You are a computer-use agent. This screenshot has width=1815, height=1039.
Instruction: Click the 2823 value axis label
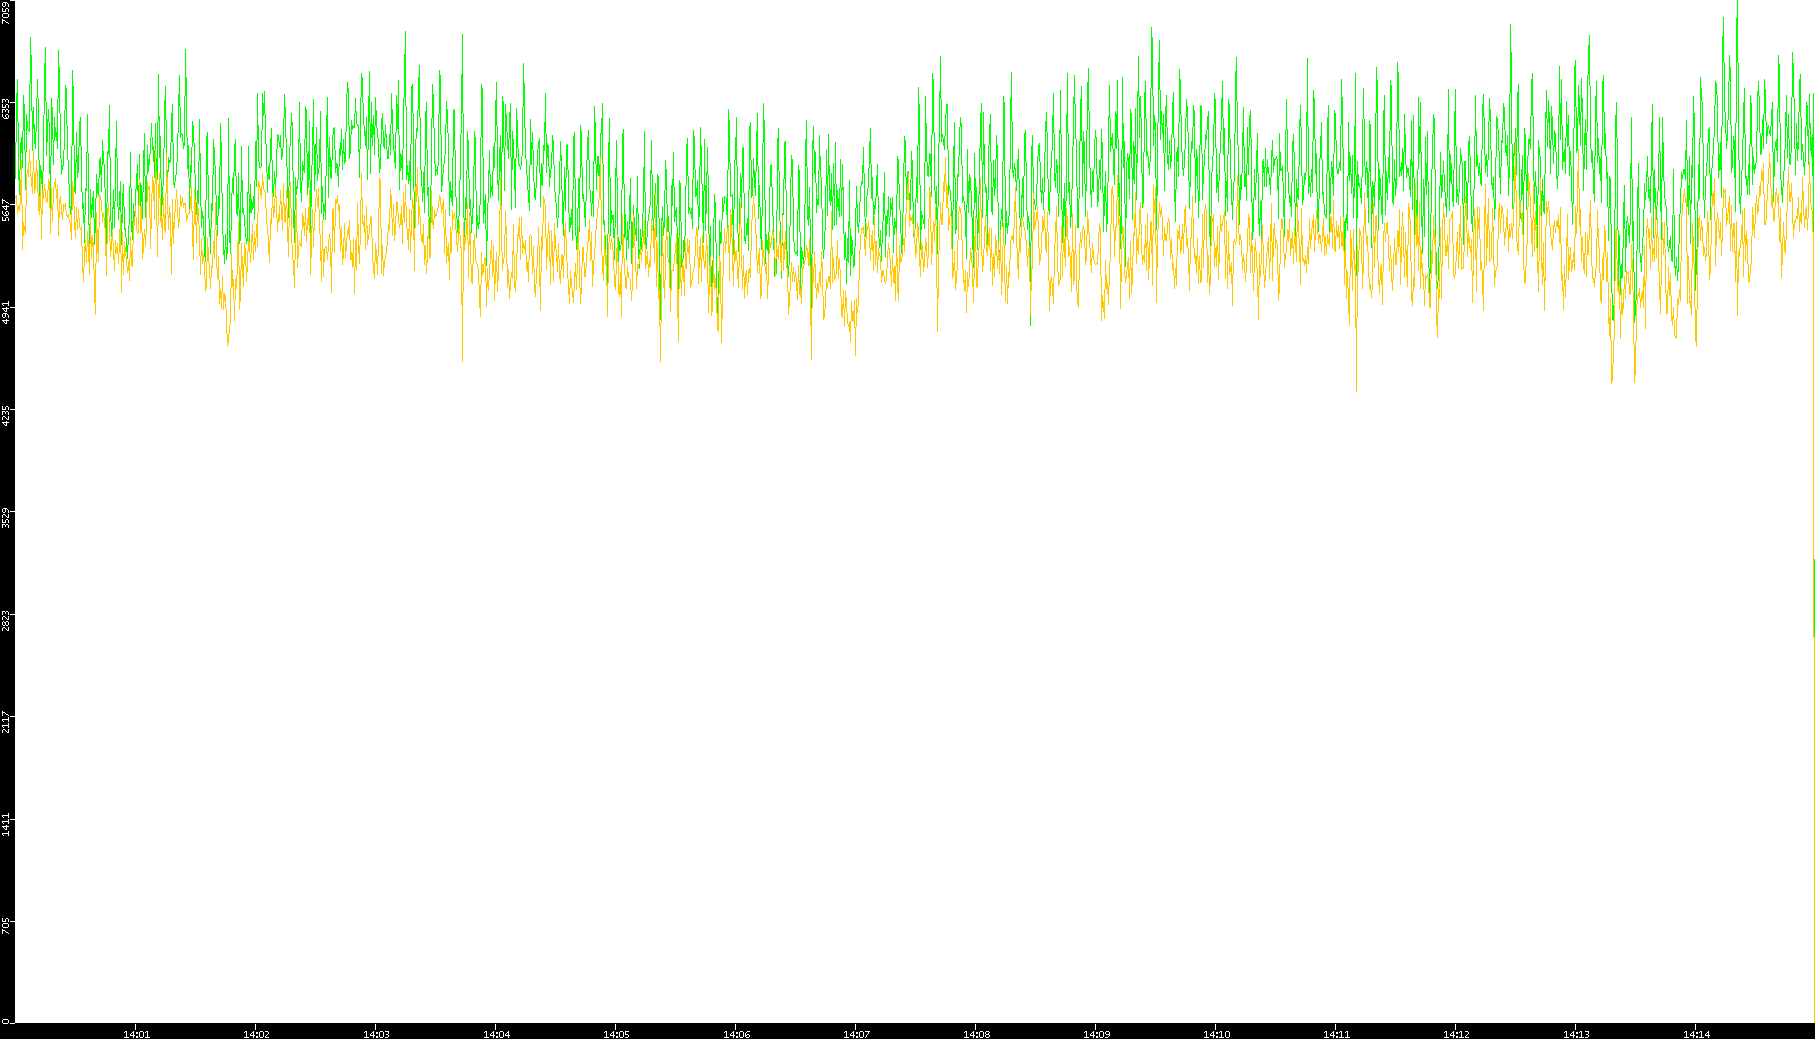point(6,619)
